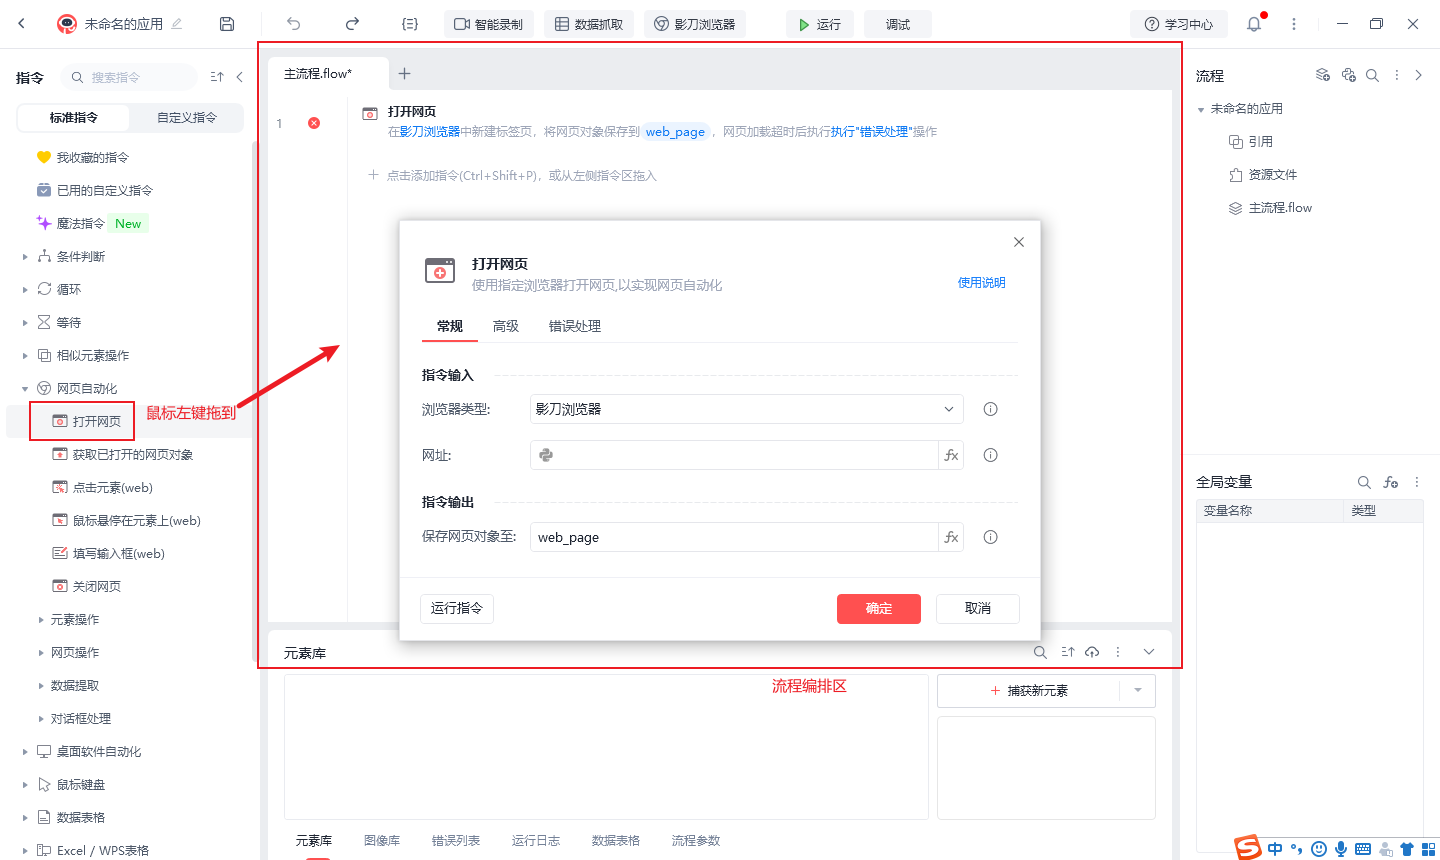This screenshot has height=860, width=1440.
Task: Click the info icon beside 网址
Action: (x=990, y=455)
